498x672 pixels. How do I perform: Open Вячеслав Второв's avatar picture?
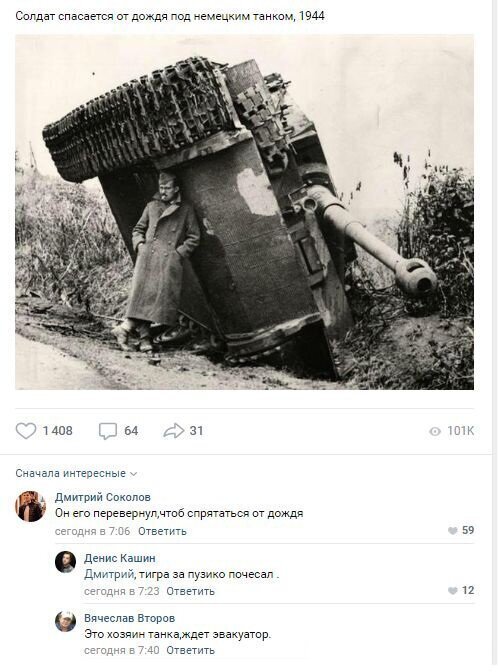point(66,621)
